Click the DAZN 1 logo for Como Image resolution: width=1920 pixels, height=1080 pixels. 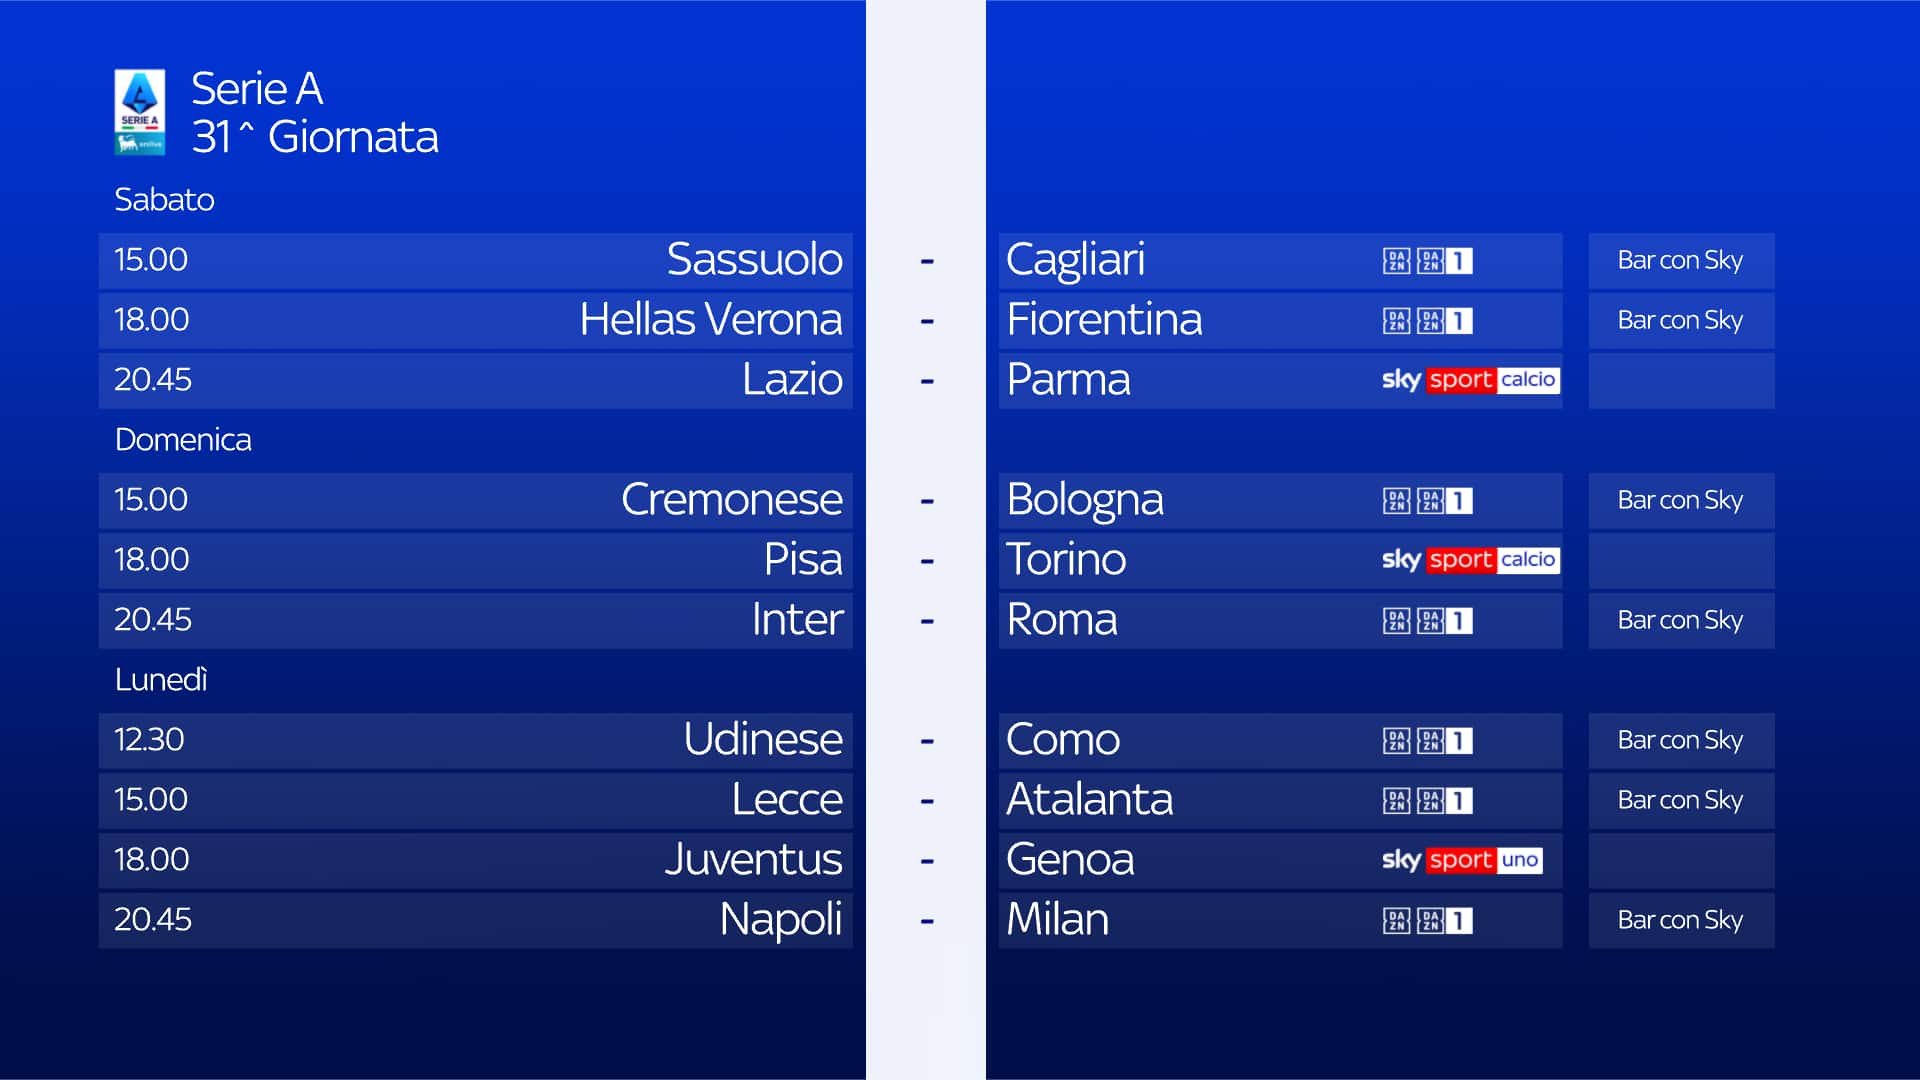(1445, 741)
